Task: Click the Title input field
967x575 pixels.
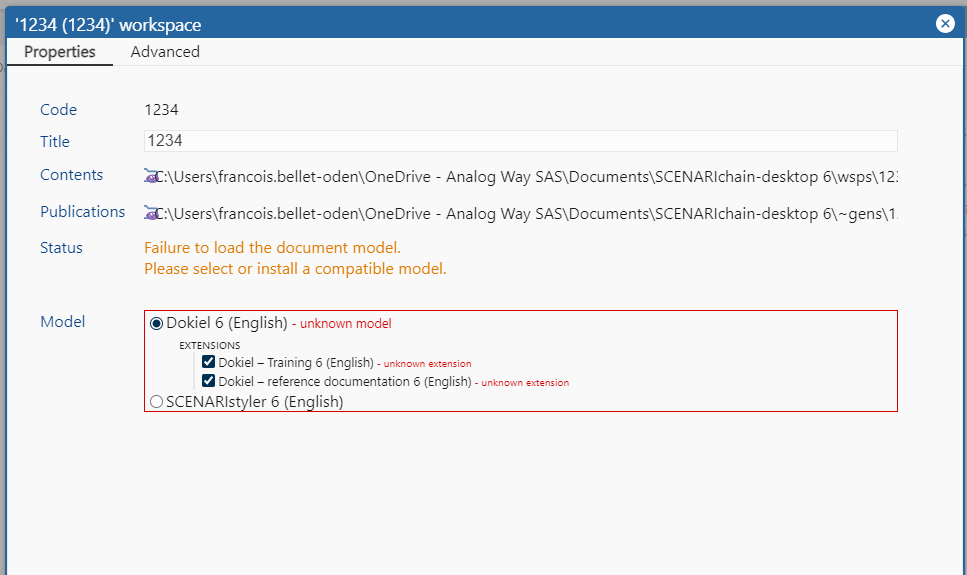Action: pyautogui.click(x=521, y=141)
